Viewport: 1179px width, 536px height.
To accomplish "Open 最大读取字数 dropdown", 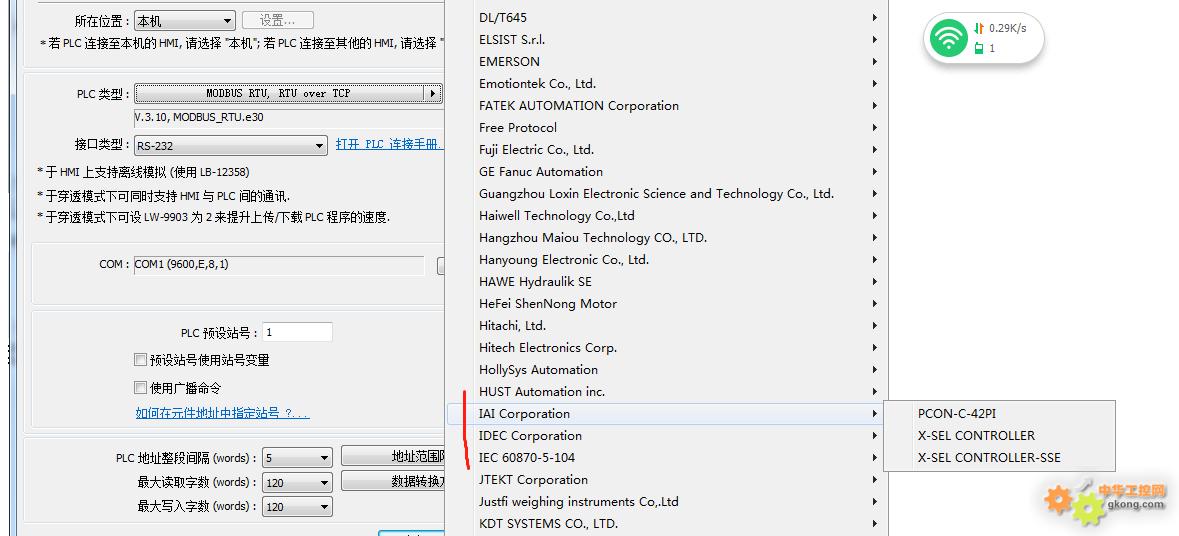I will coord(297,483).
